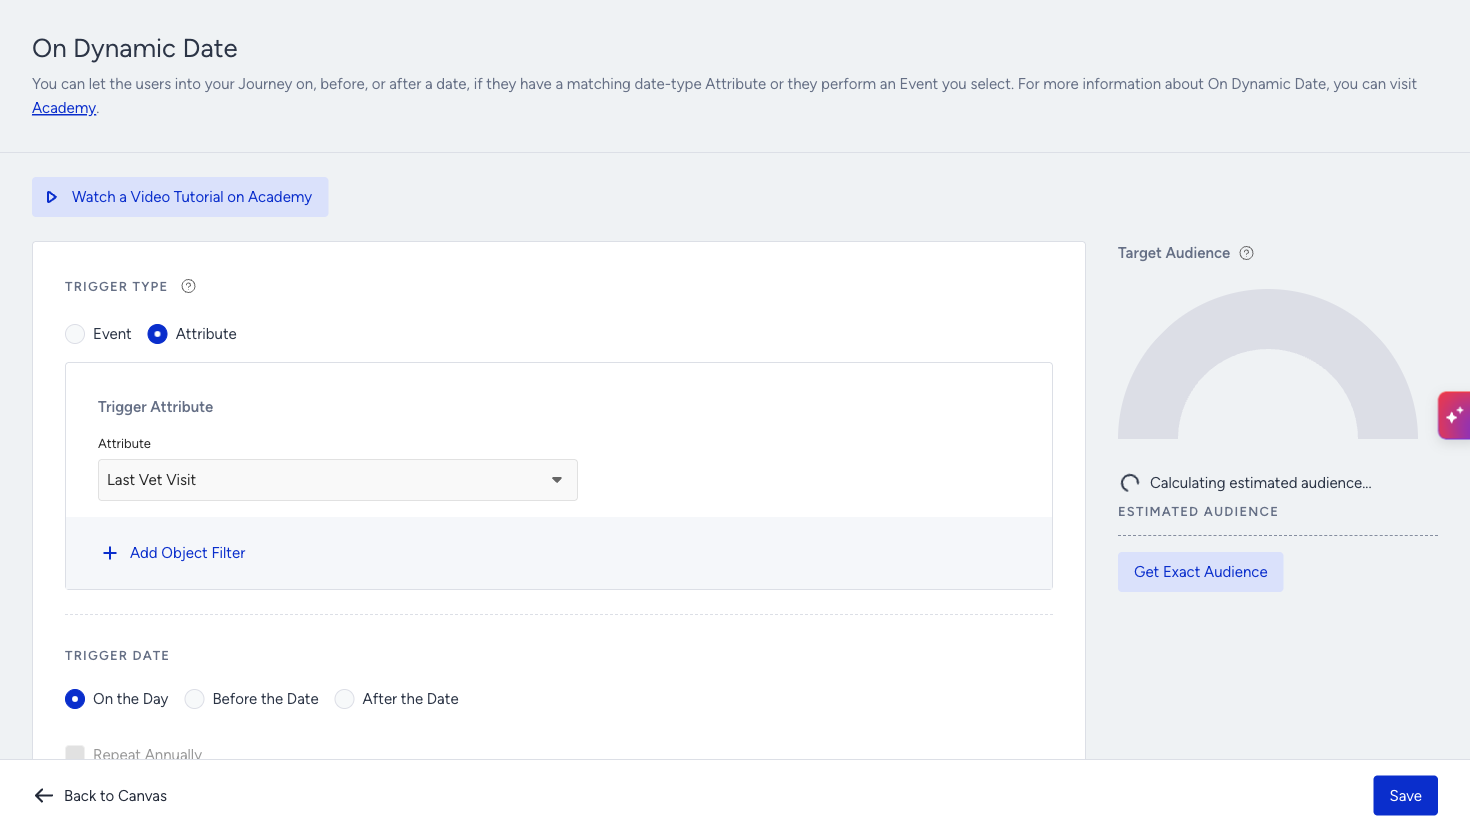Click the back arrow icon at bottom
This screenshot has width=1470, height=831.
point(44,796)
